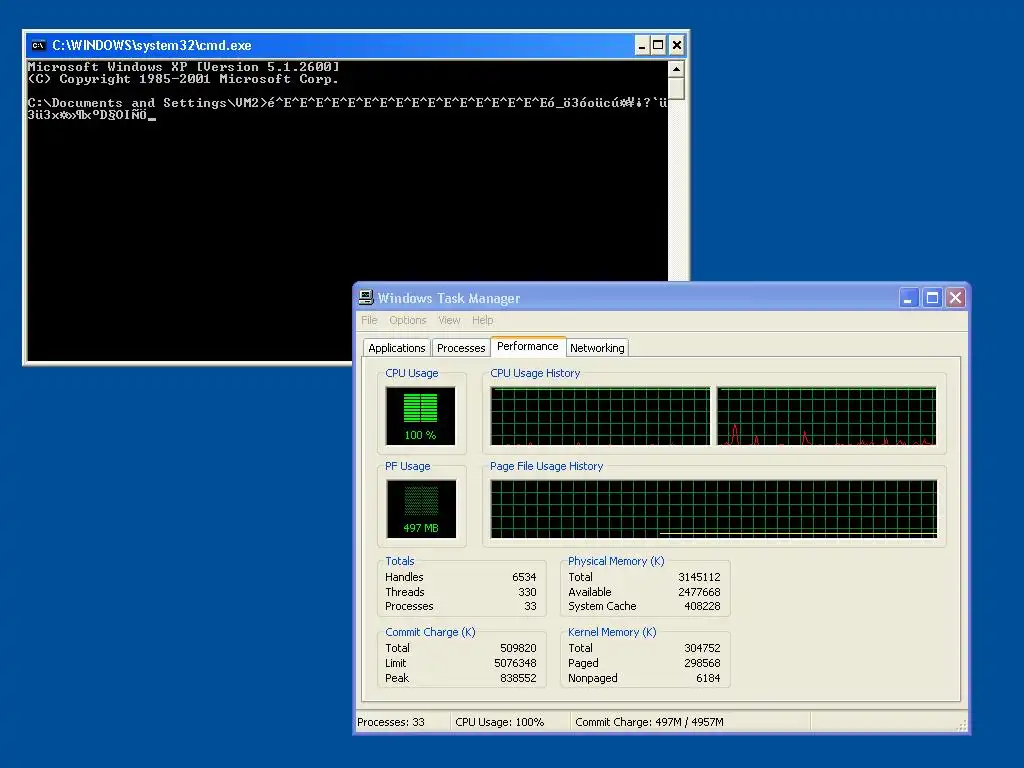Close the cmd.exe window

point(677,45)
